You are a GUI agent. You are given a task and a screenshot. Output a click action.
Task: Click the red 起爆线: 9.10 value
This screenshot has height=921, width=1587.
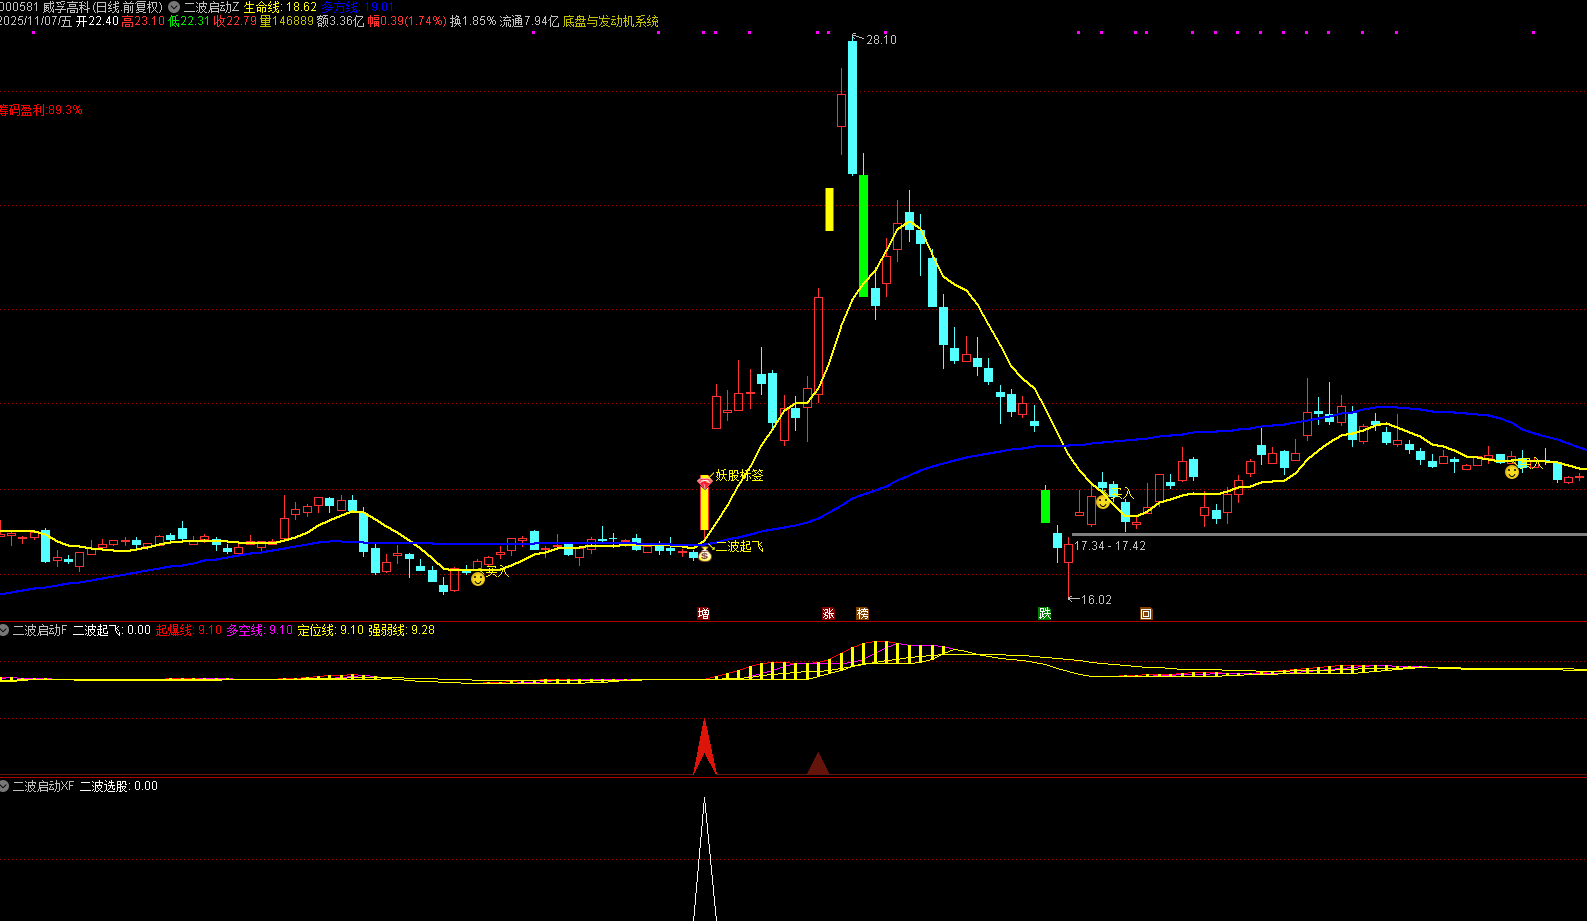click(189, 630)
